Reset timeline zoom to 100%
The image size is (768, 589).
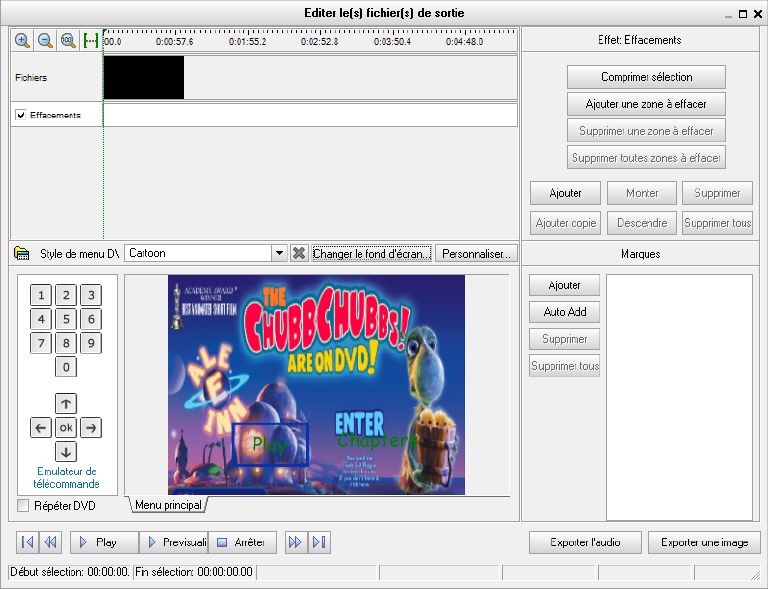(68, 41)
